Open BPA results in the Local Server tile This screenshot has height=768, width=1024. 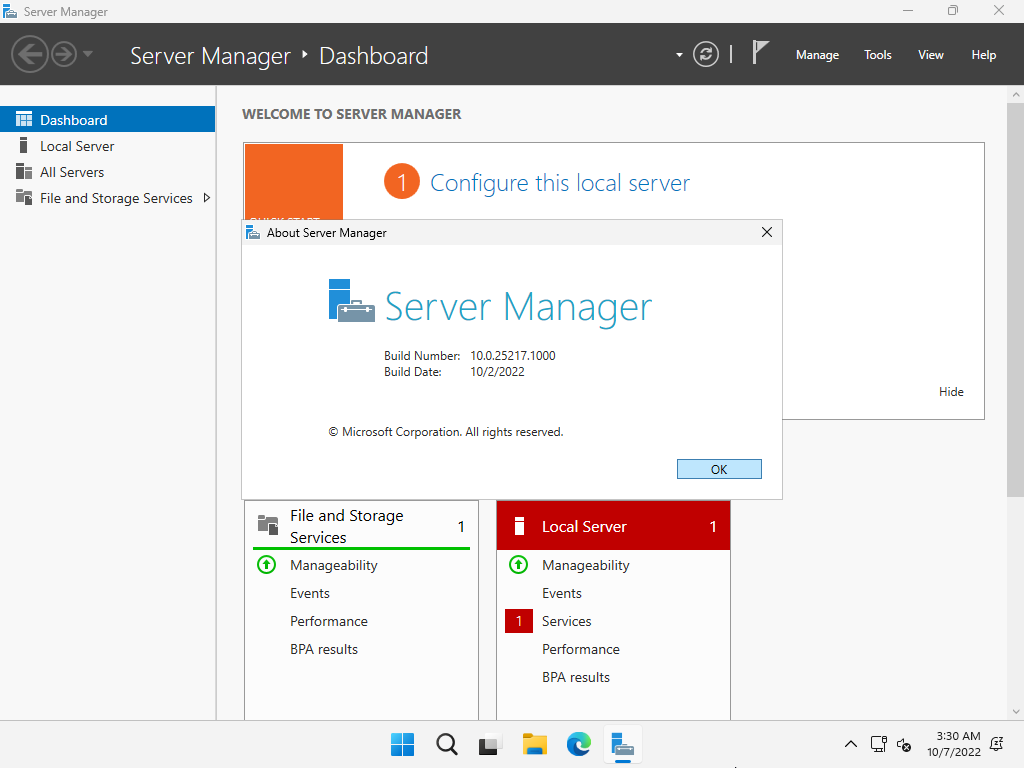coord(576,677)
